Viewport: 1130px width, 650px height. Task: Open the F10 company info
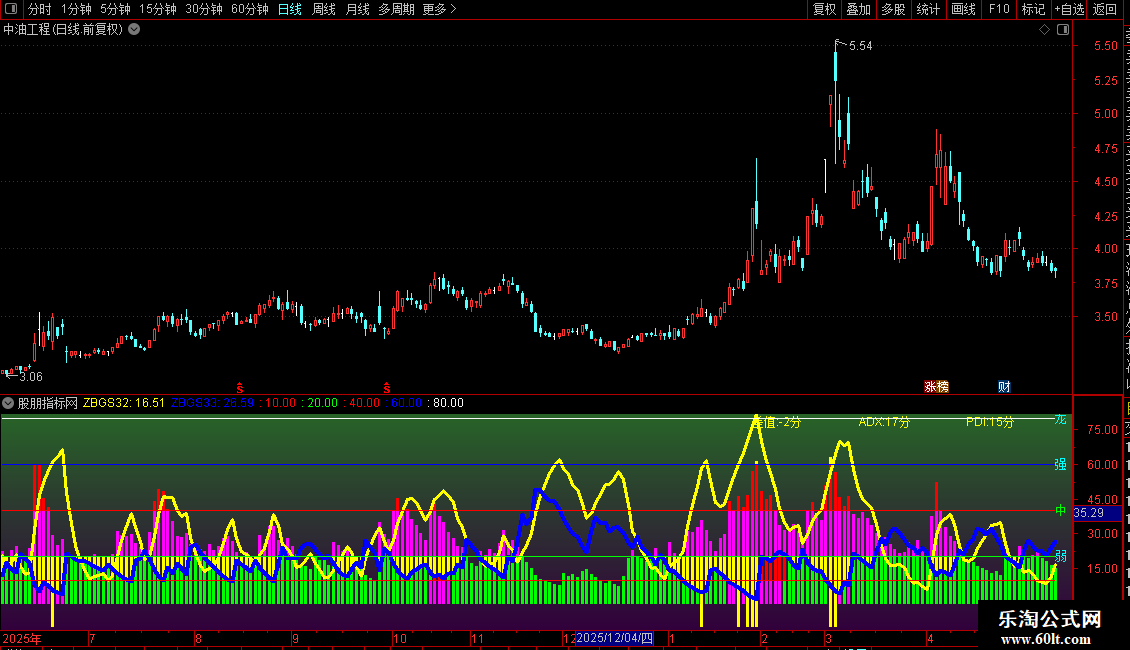pos(999,9)
